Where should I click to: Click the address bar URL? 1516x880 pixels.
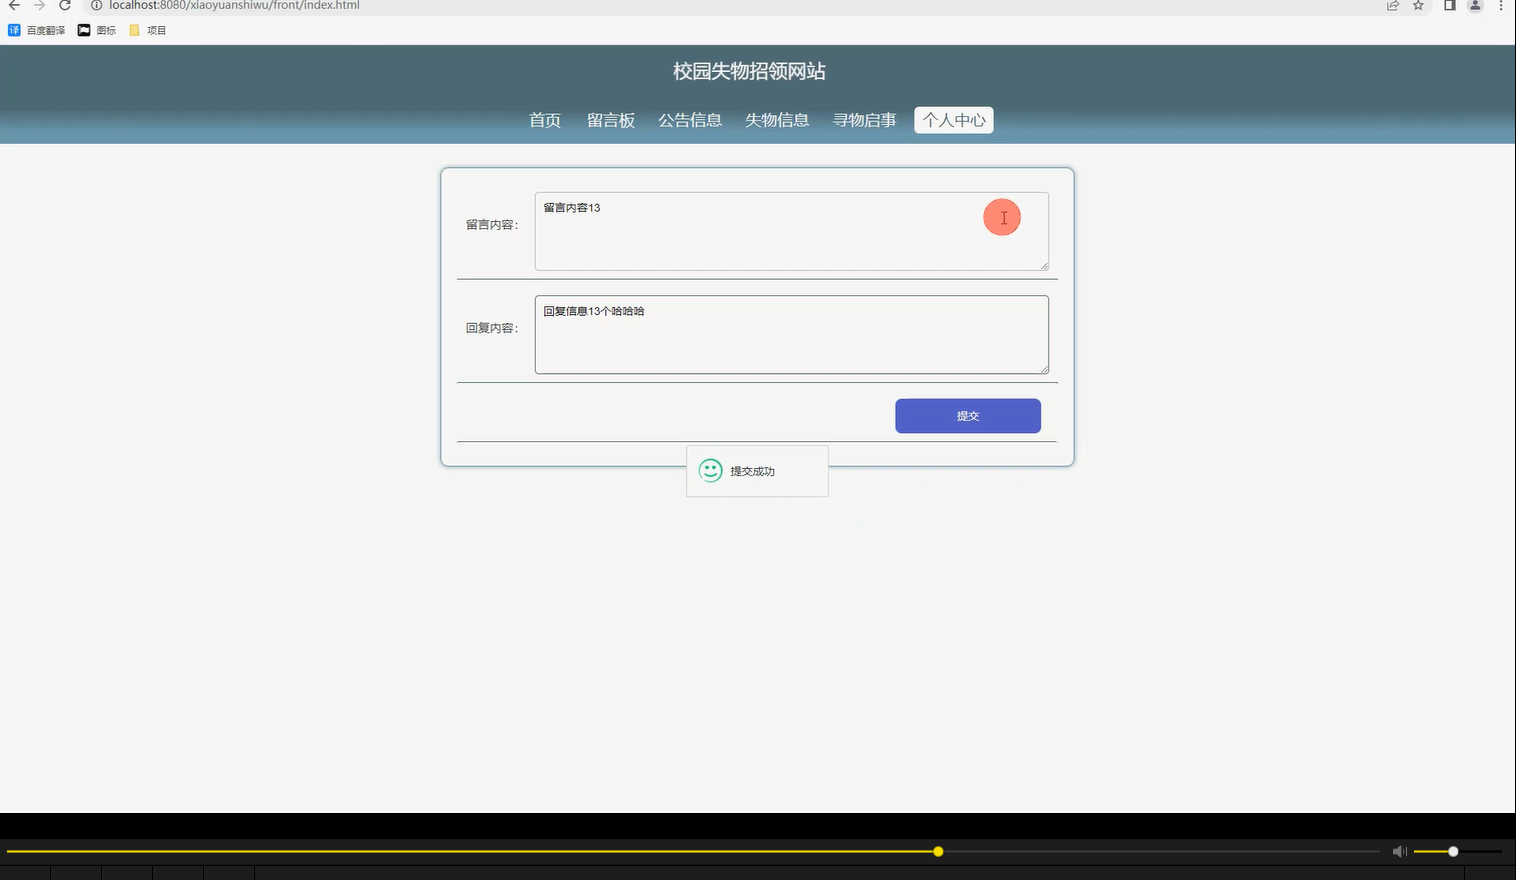(x=234, y=5)
